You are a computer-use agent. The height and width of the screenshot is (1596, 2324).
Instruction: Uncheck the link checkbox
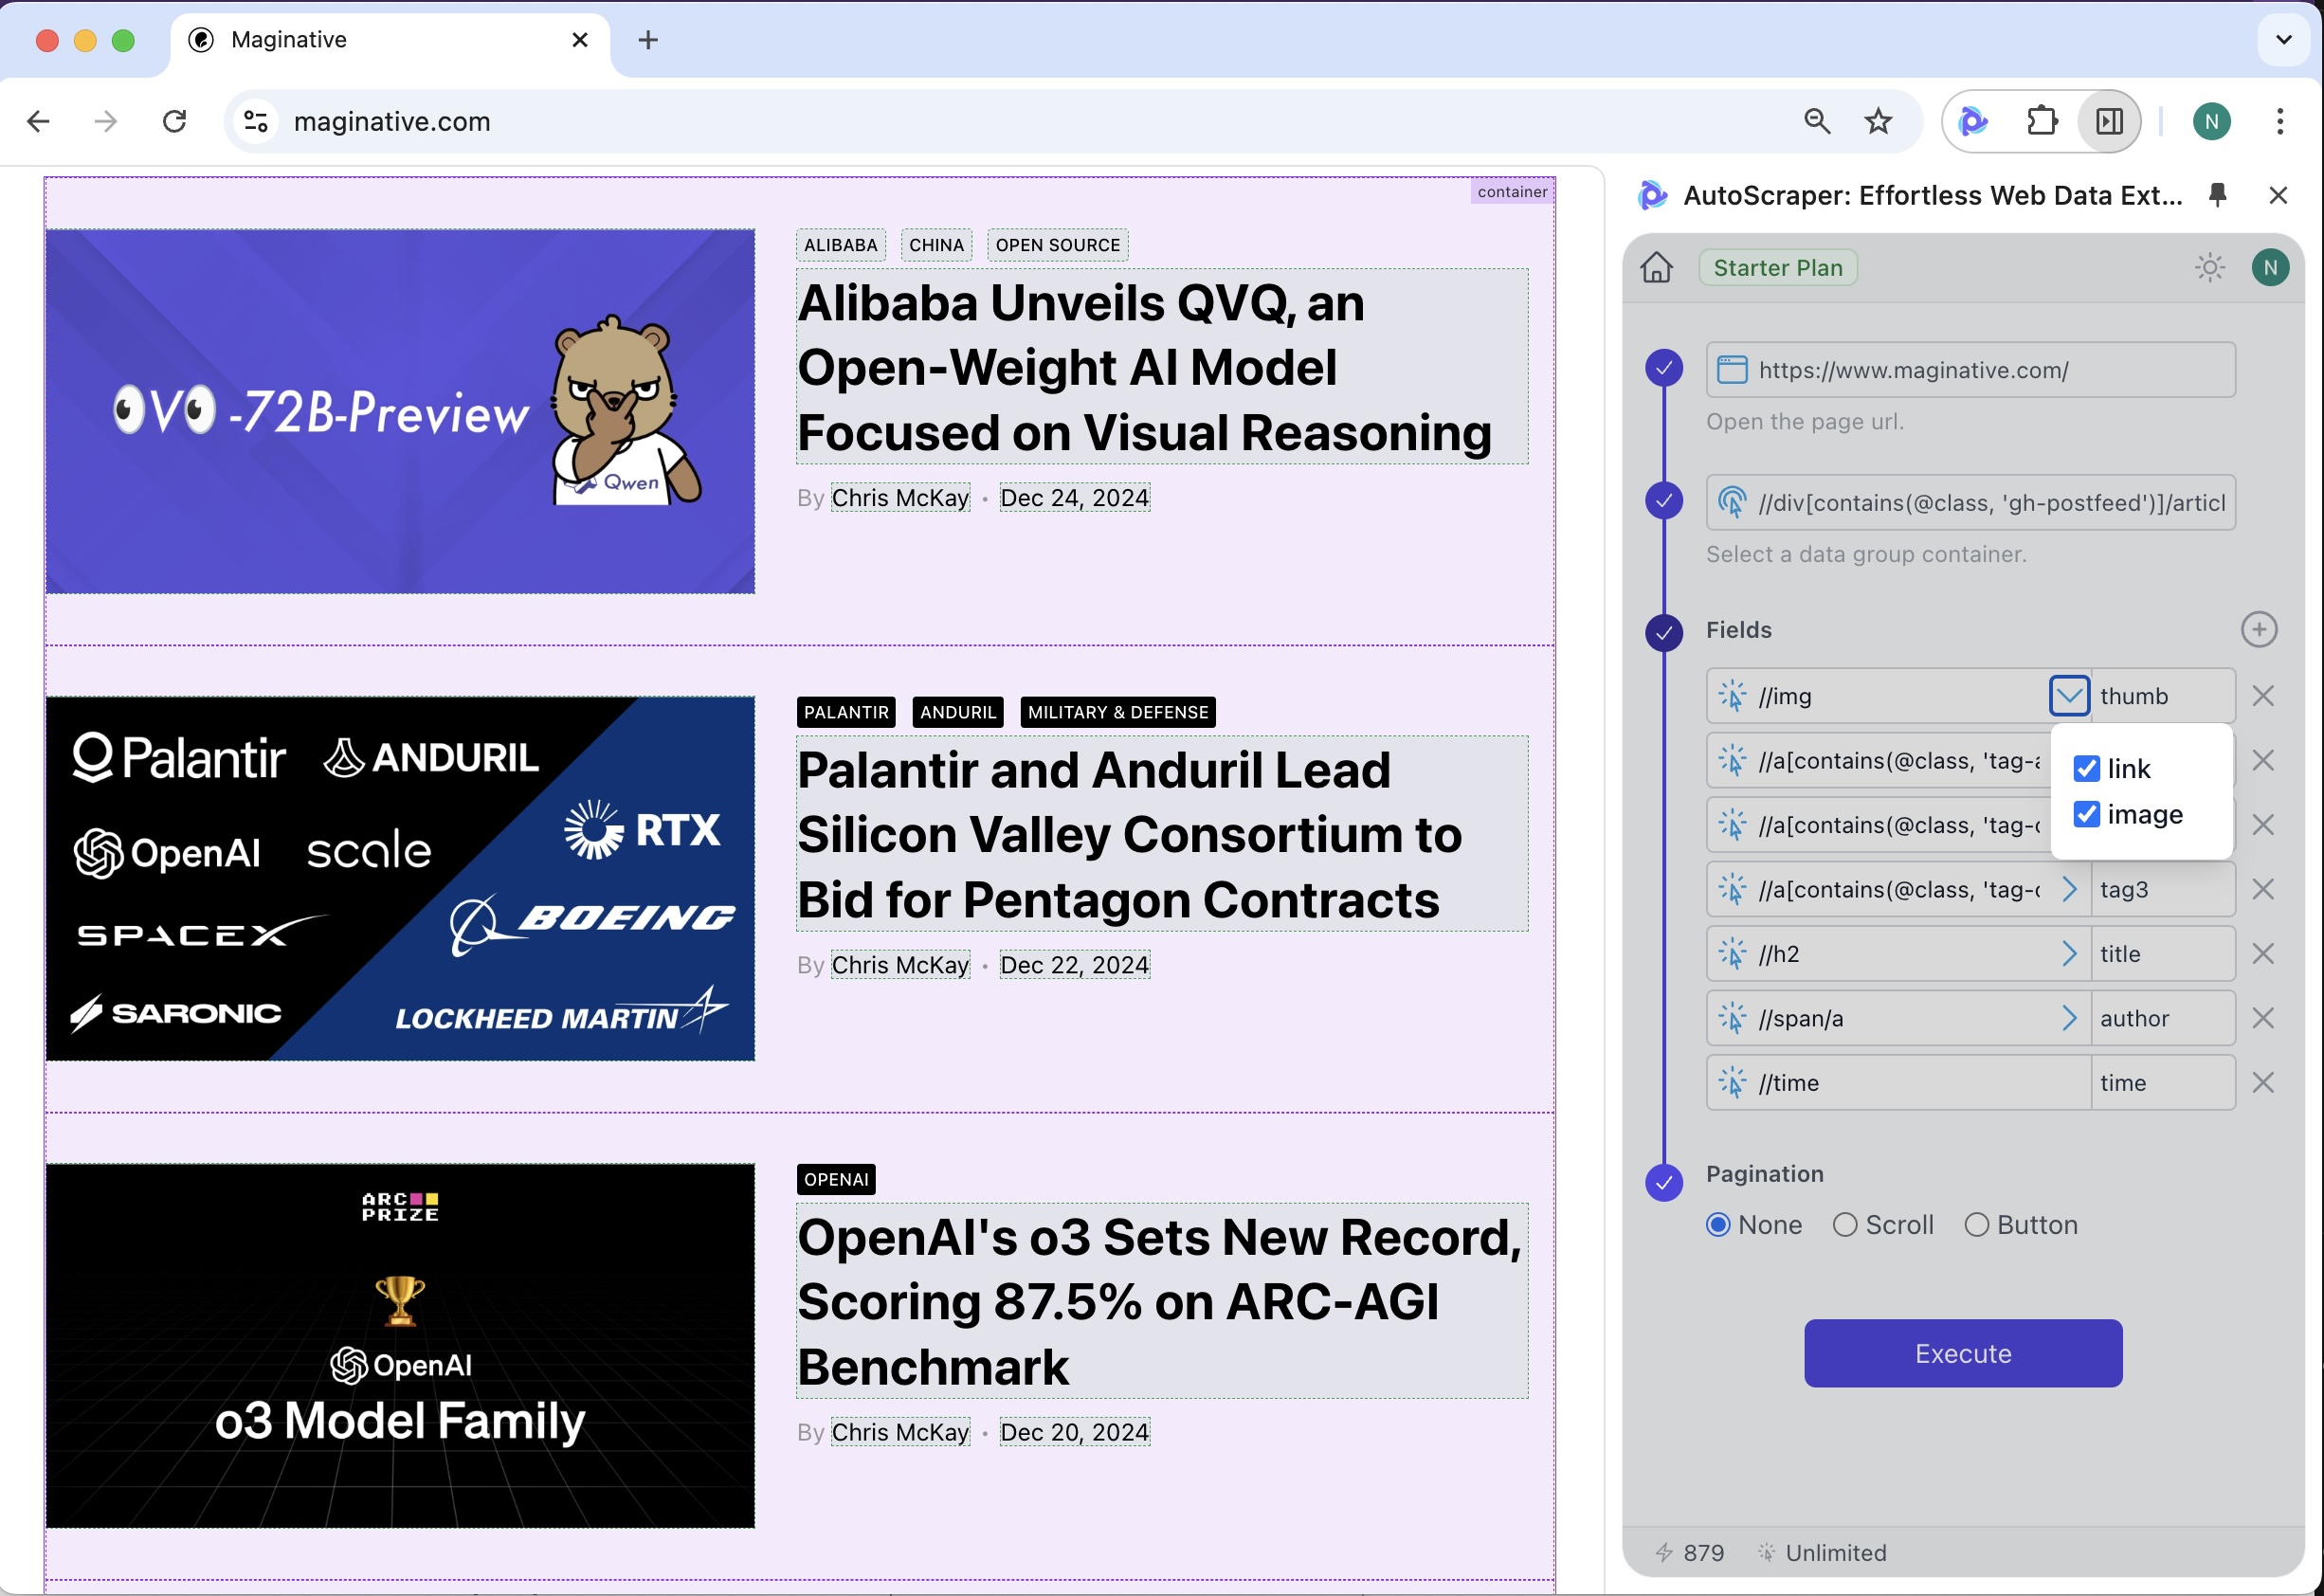(2086, 768)
